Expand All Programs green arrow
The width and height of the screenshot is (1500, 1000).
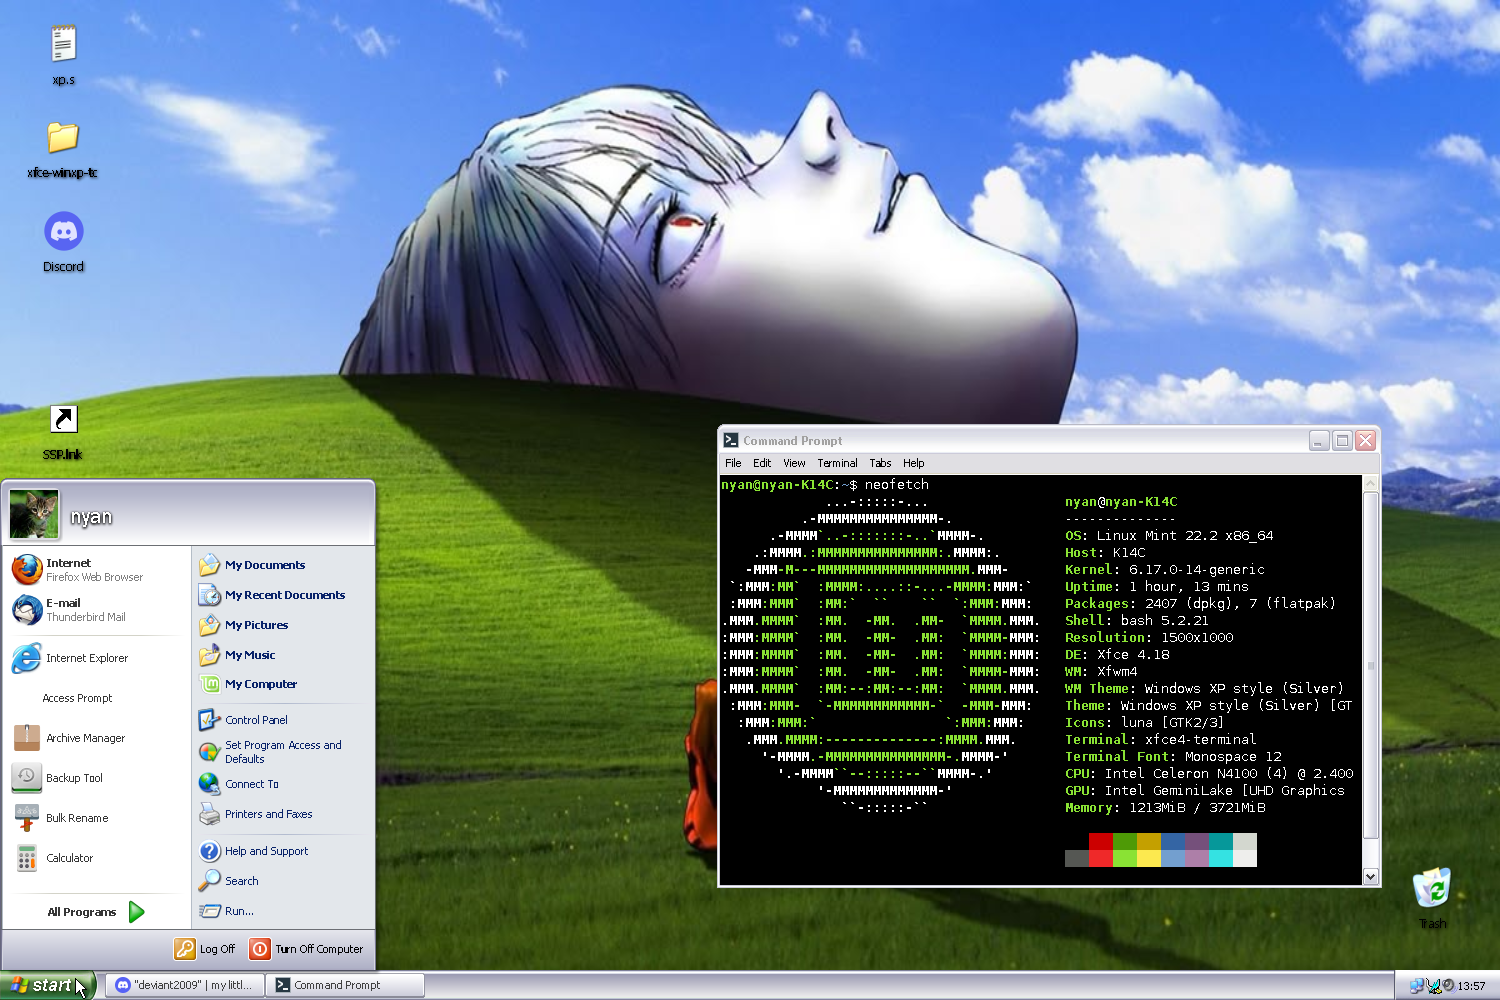click(137, 911)
